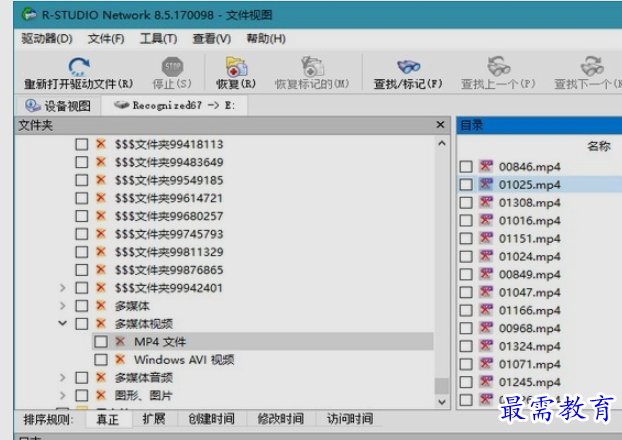Click the file icon of 01047.mp4

pyautogui.click(x=486, y=292)
